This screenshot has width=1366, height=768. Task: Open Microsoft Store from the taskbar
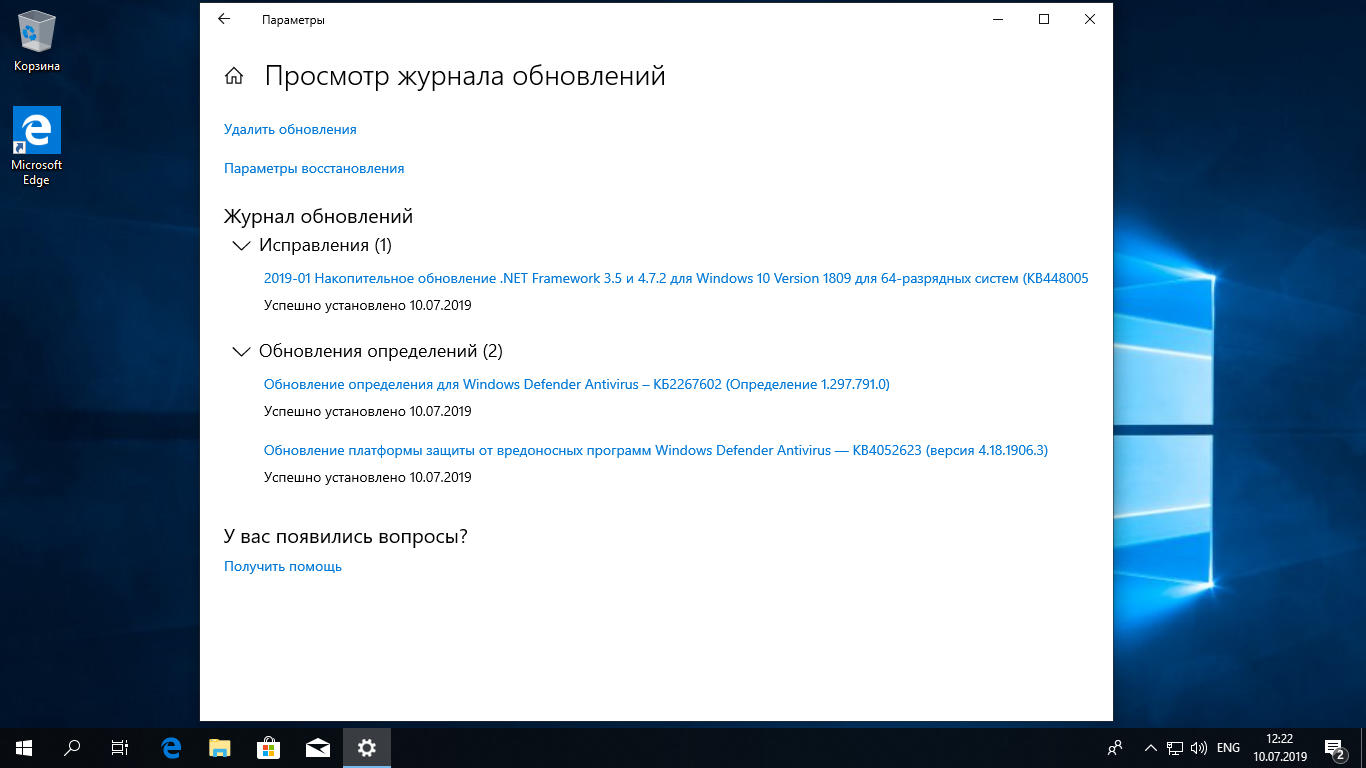268,747
